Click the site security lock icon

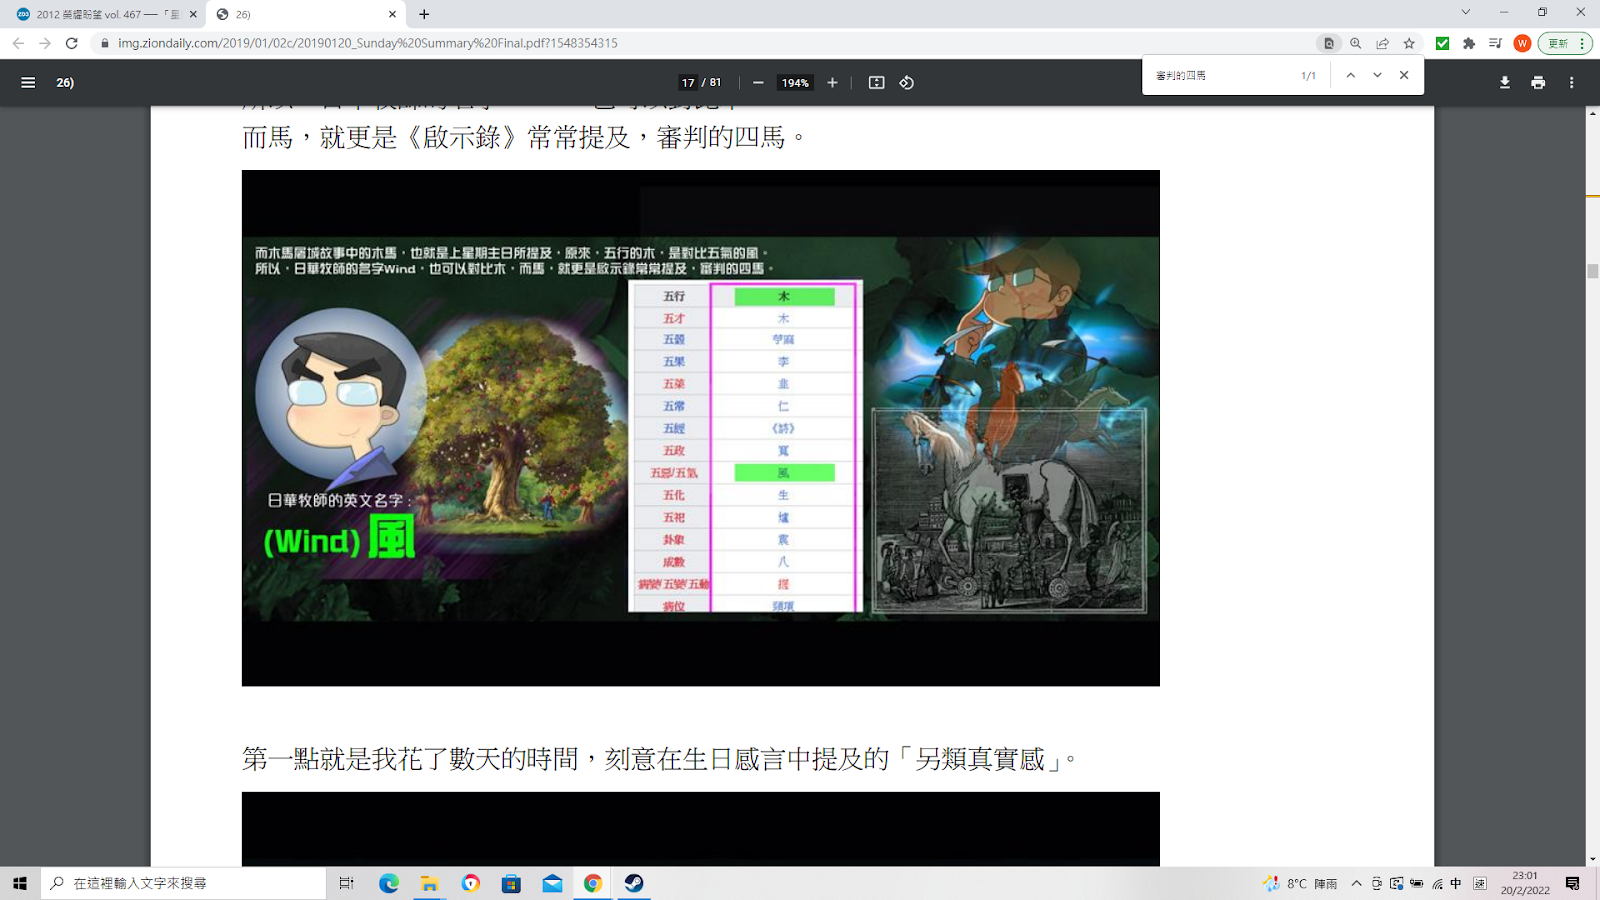tap(104, 43)
